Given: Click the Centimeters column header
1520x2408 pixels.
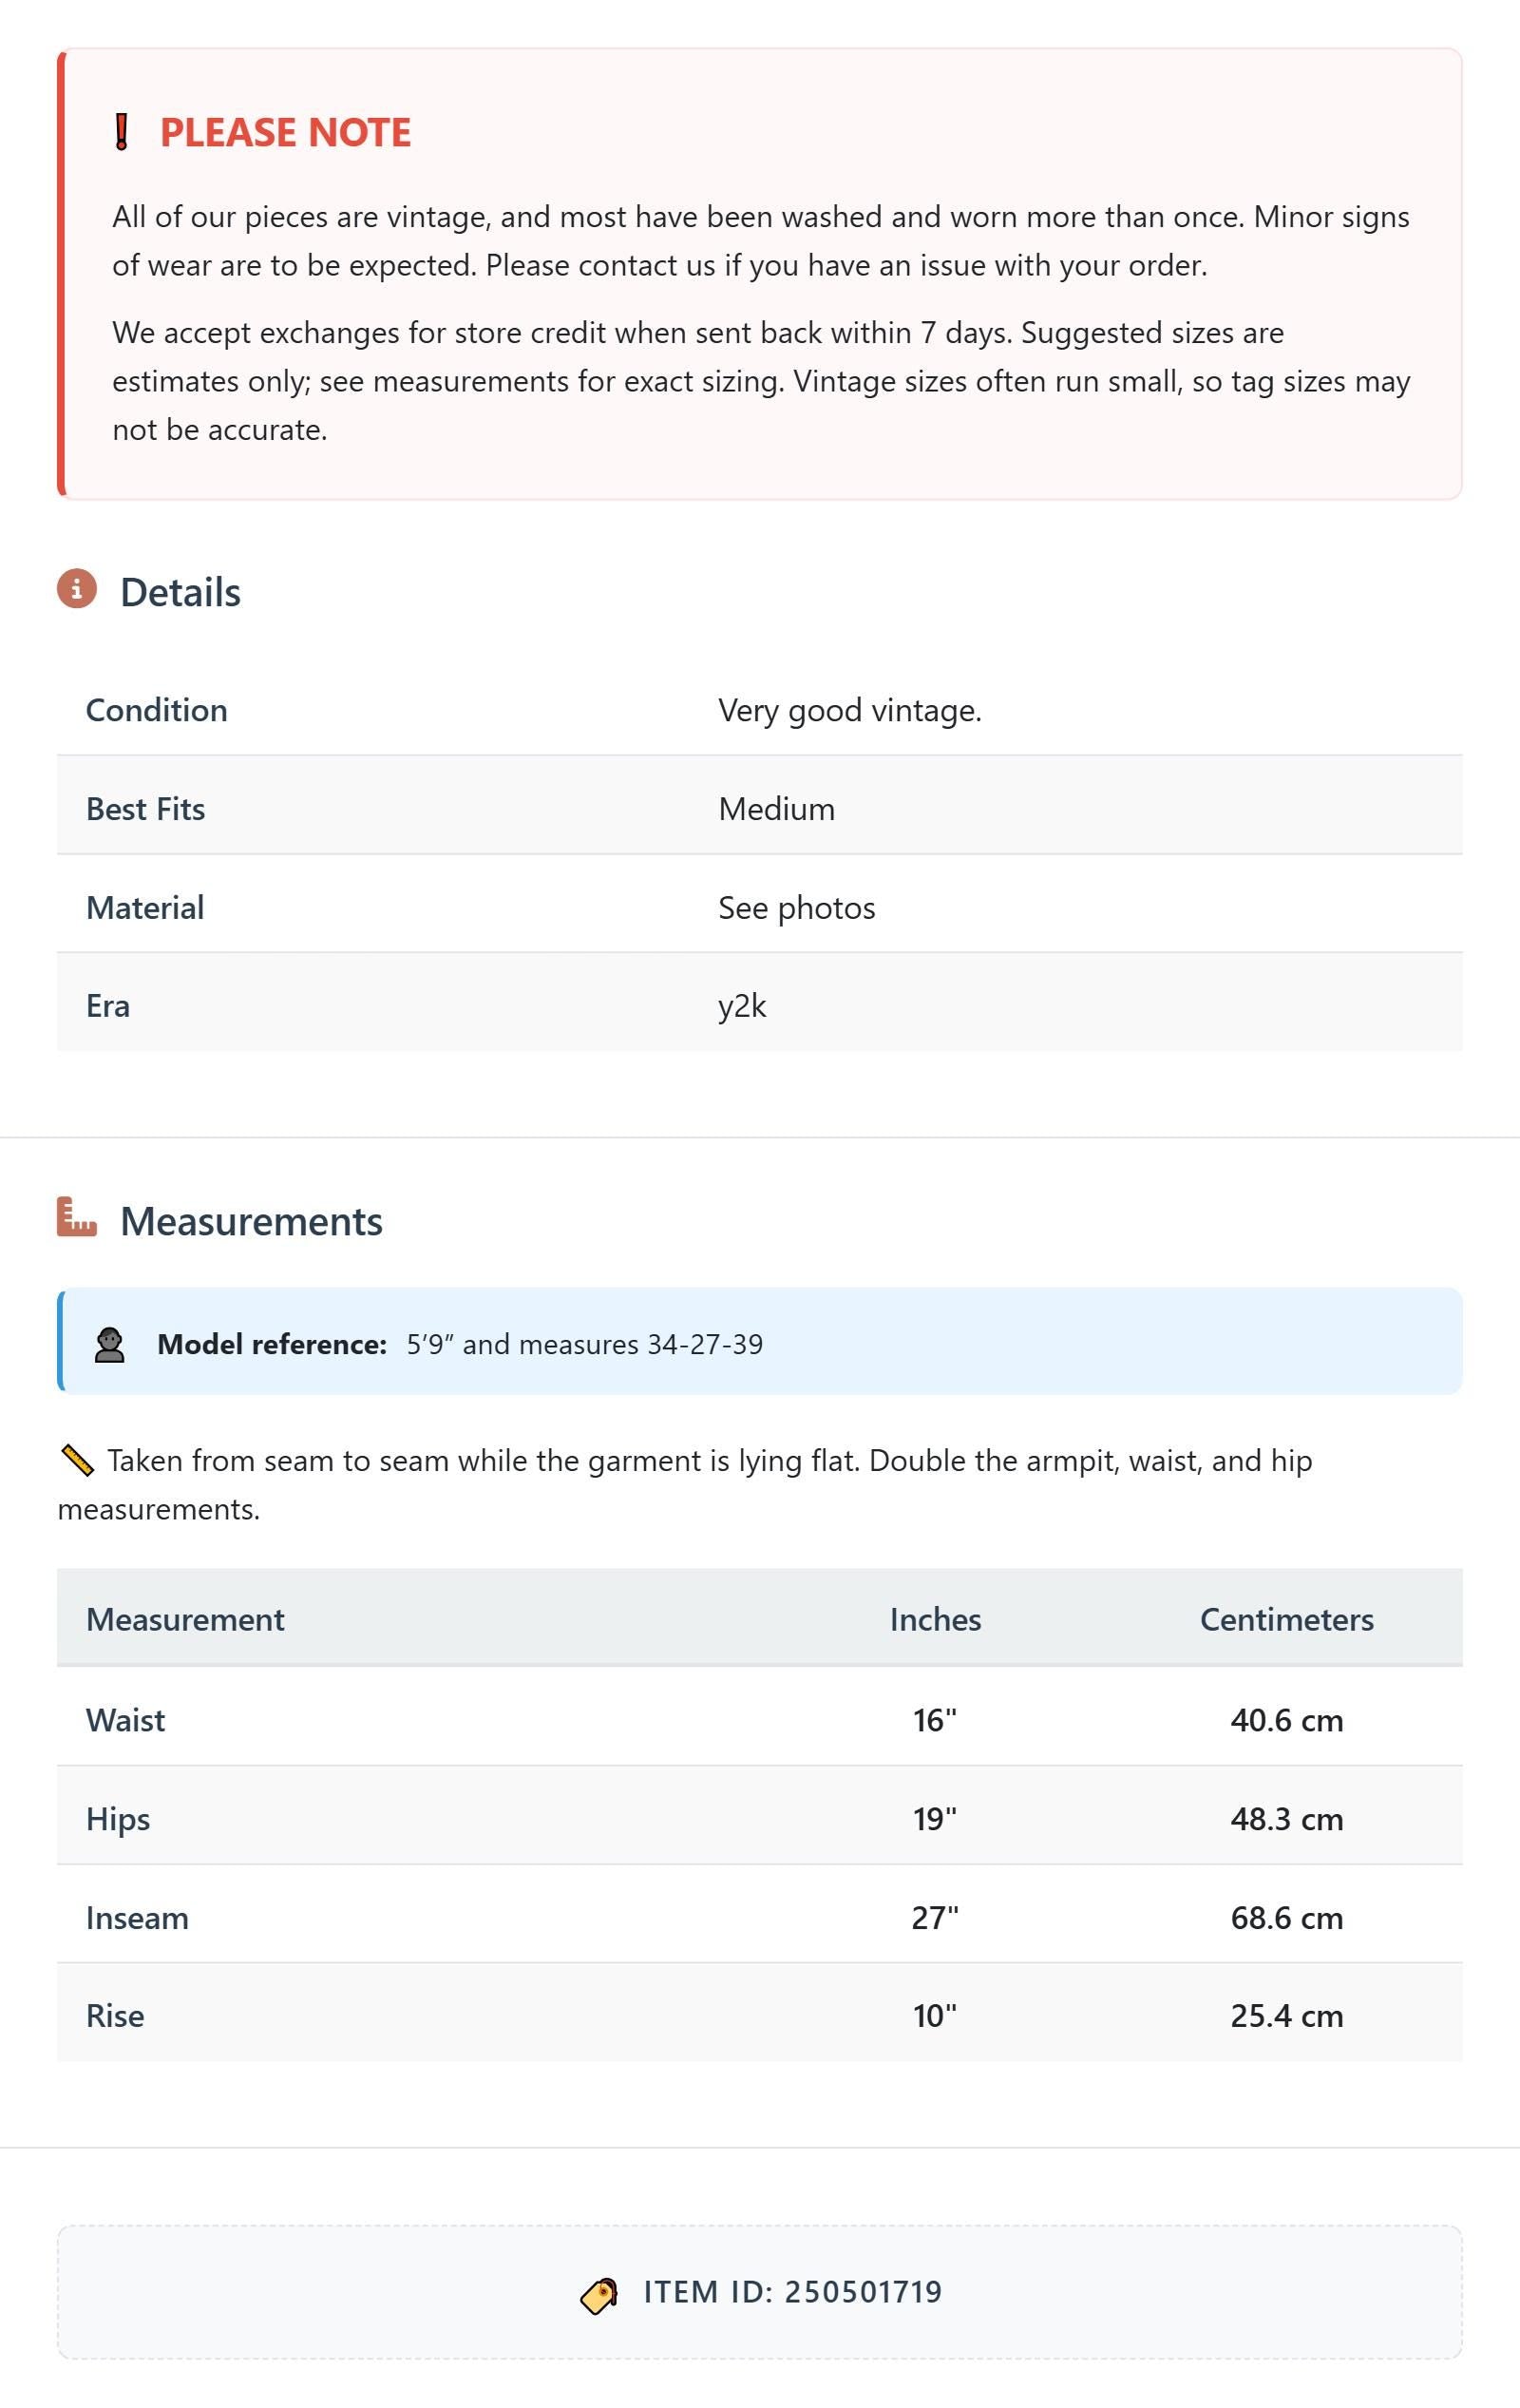Looking at the screenshot, I should point(1286,1619).
